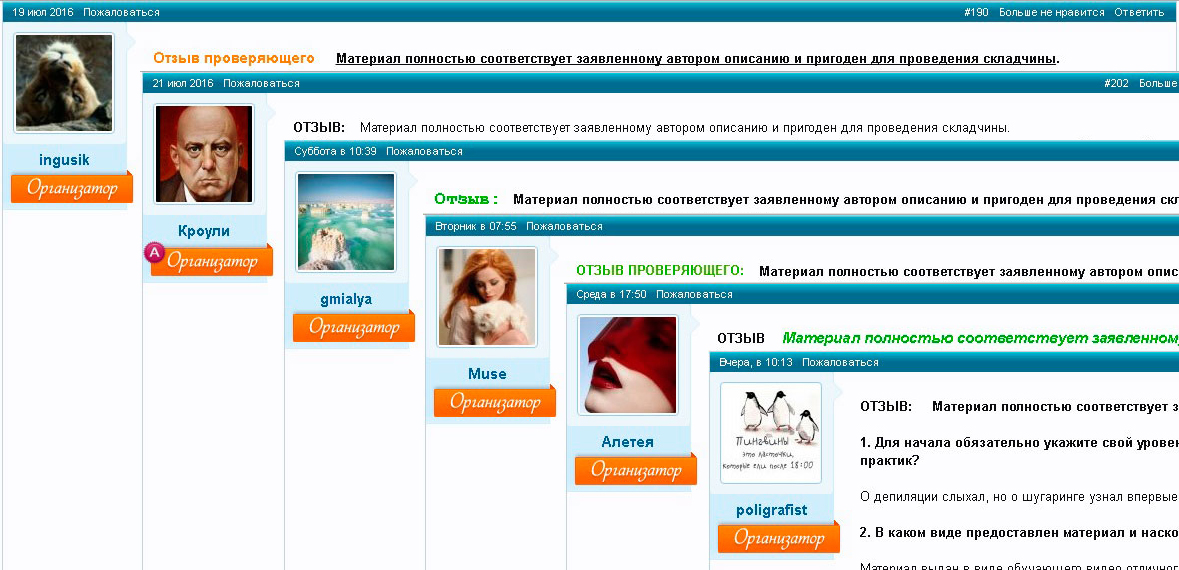Click the Организатор badge under poligrafist
The height and width of the screenshot is (570, 1179).
click(778, 538)
